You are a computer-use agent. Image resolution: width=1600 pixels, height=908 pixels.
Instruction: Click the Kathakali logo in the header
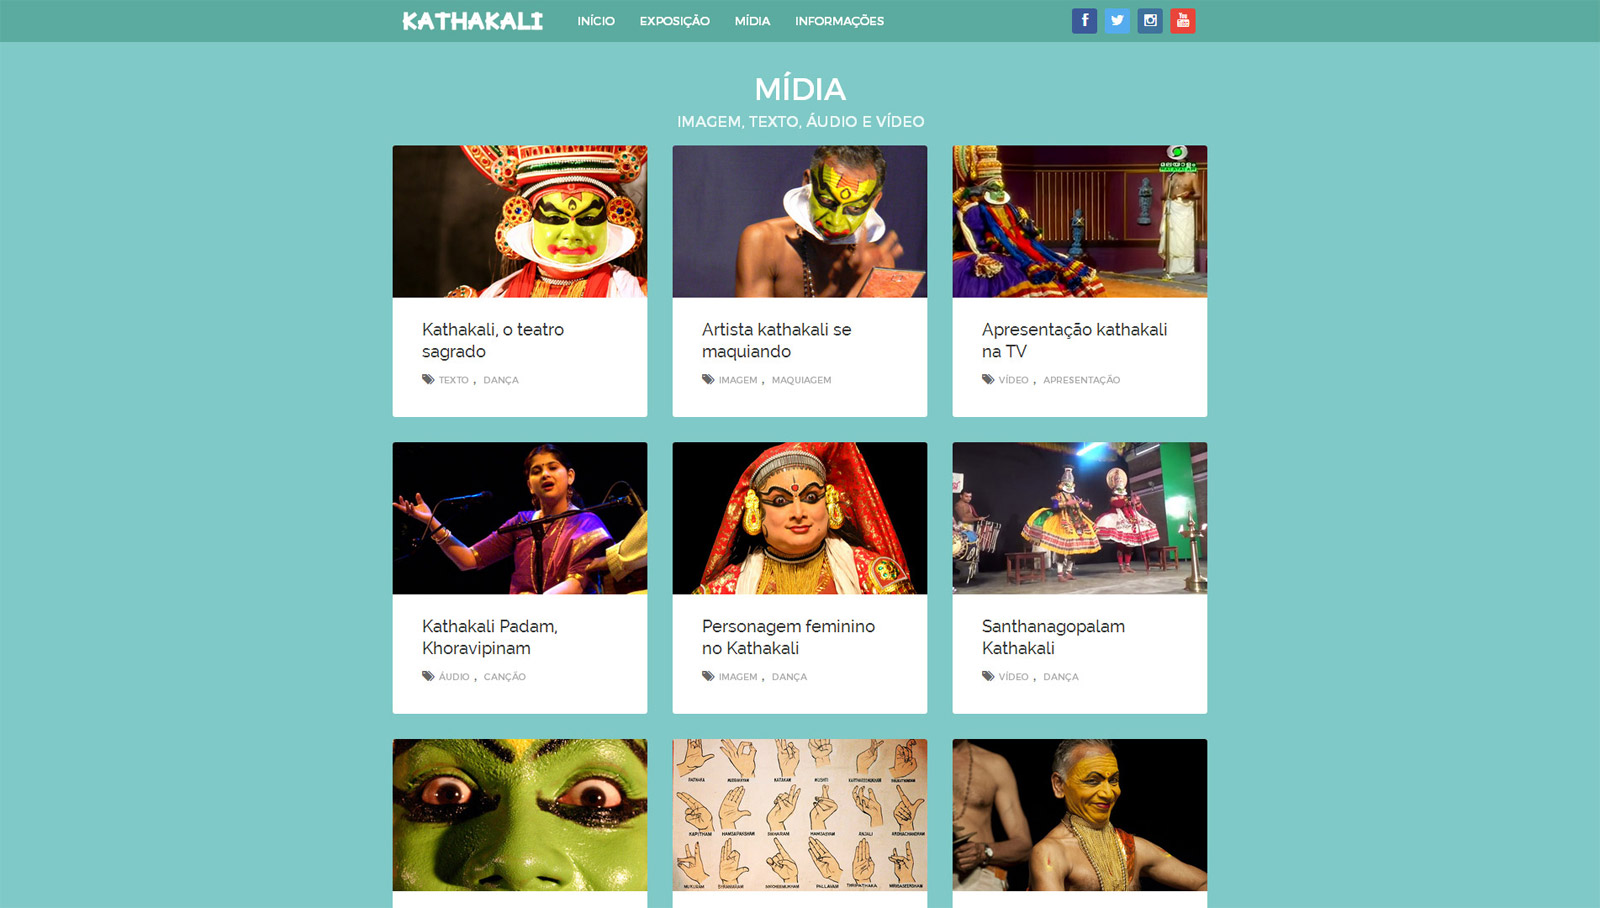[473, 21]
